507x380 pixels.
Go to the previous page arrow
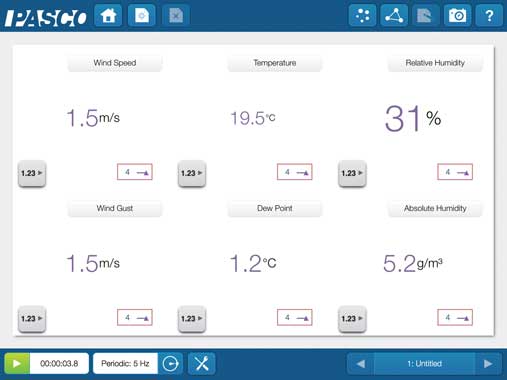click(x=361, y=364)
